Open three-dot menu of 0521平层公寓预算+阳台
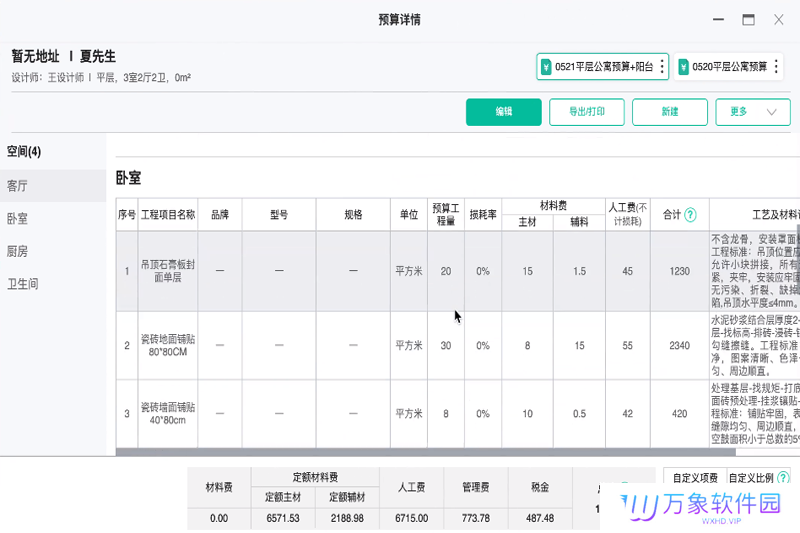Image resolution: width=800 pixels, height=533 pixels. [x=662, y=66]
